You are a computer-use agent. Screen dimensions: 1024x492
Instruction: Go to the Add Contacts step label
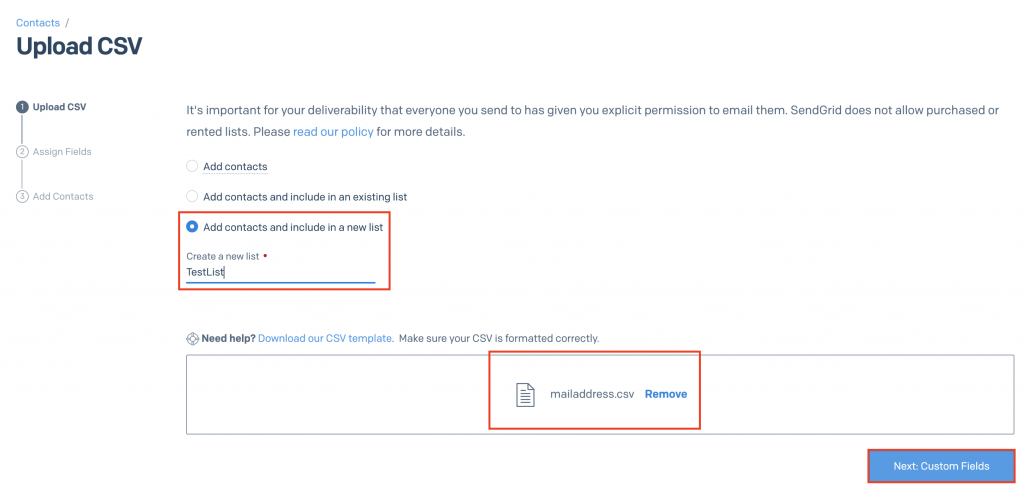pos(63,196)
